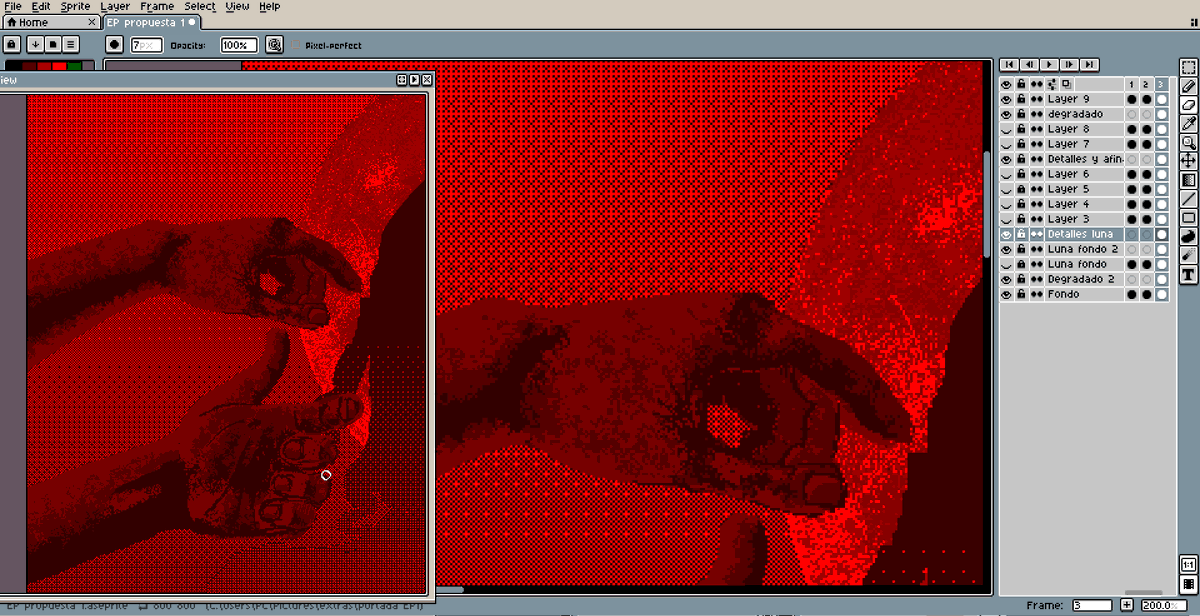
Task: Open the palette options hamburger menu
Action: (72, 44)
